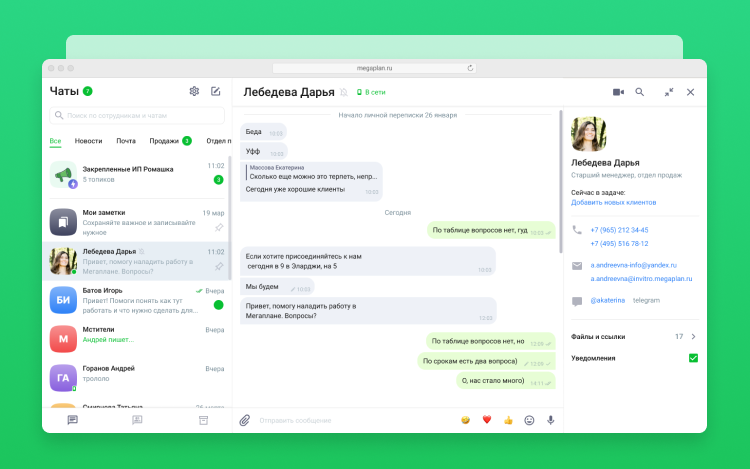Click the microphone voice message icon
The width and height of the screenshot is (750, 469).
click(550, 420)
